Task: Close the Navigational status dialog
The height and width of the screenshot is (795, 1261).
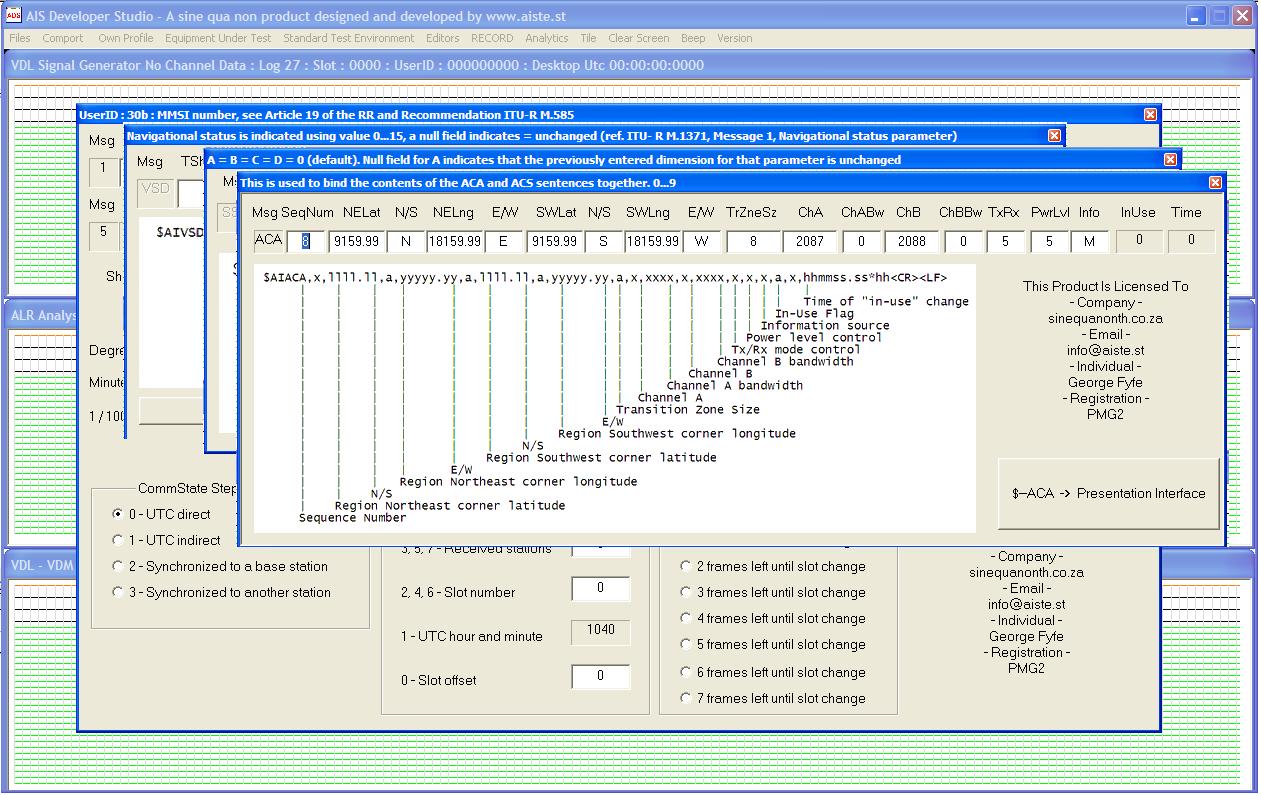Action: point(1054,136)
